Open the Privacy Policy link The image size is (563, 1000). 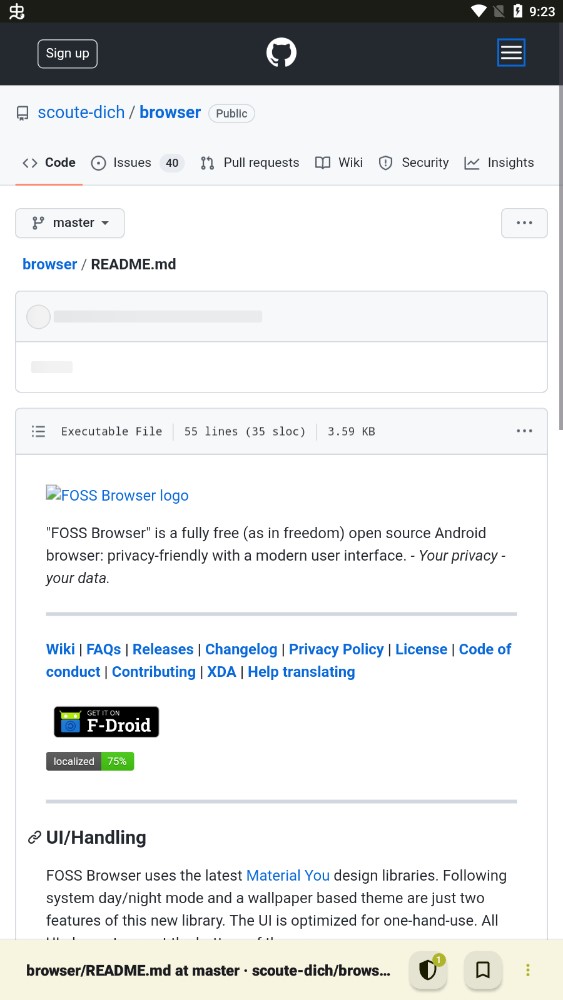click(336, 649)
